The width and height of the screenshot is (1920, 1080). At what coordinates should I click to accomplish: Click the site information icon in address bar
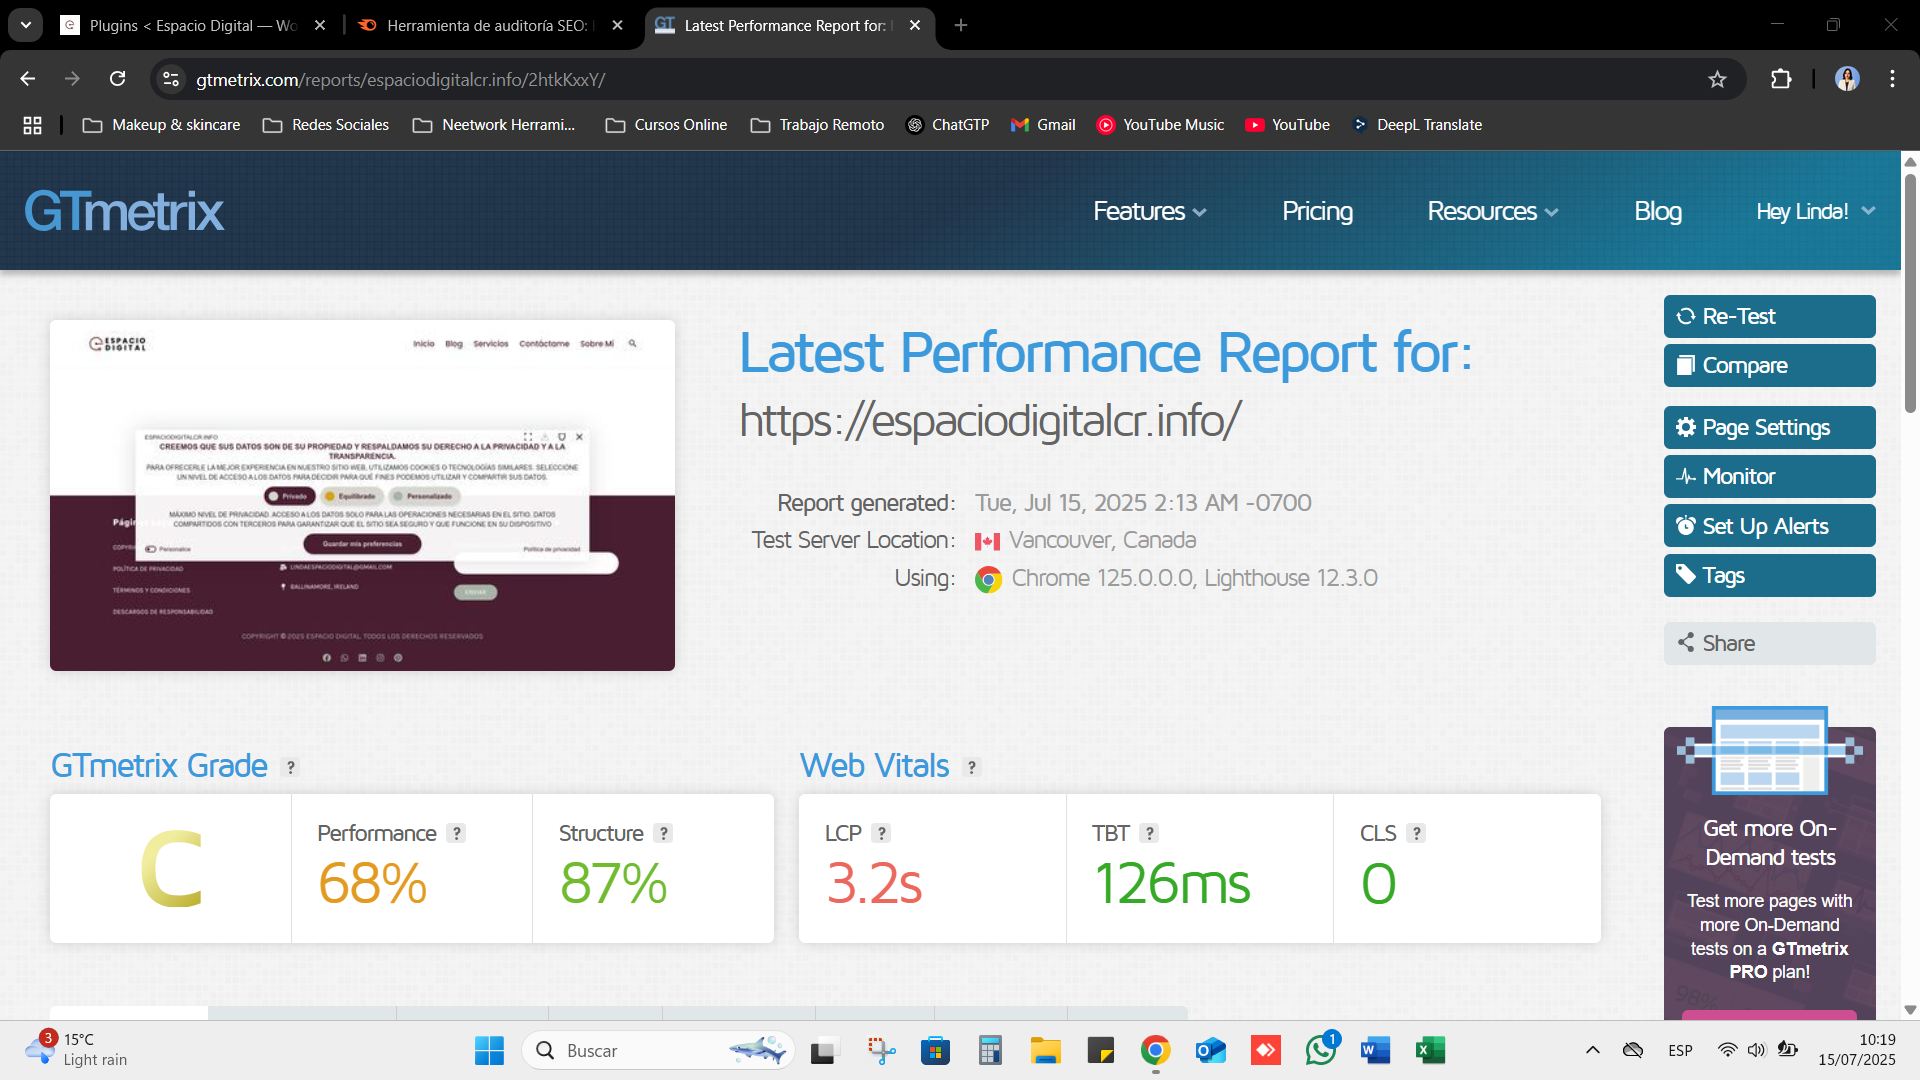[x=171, y=79]
